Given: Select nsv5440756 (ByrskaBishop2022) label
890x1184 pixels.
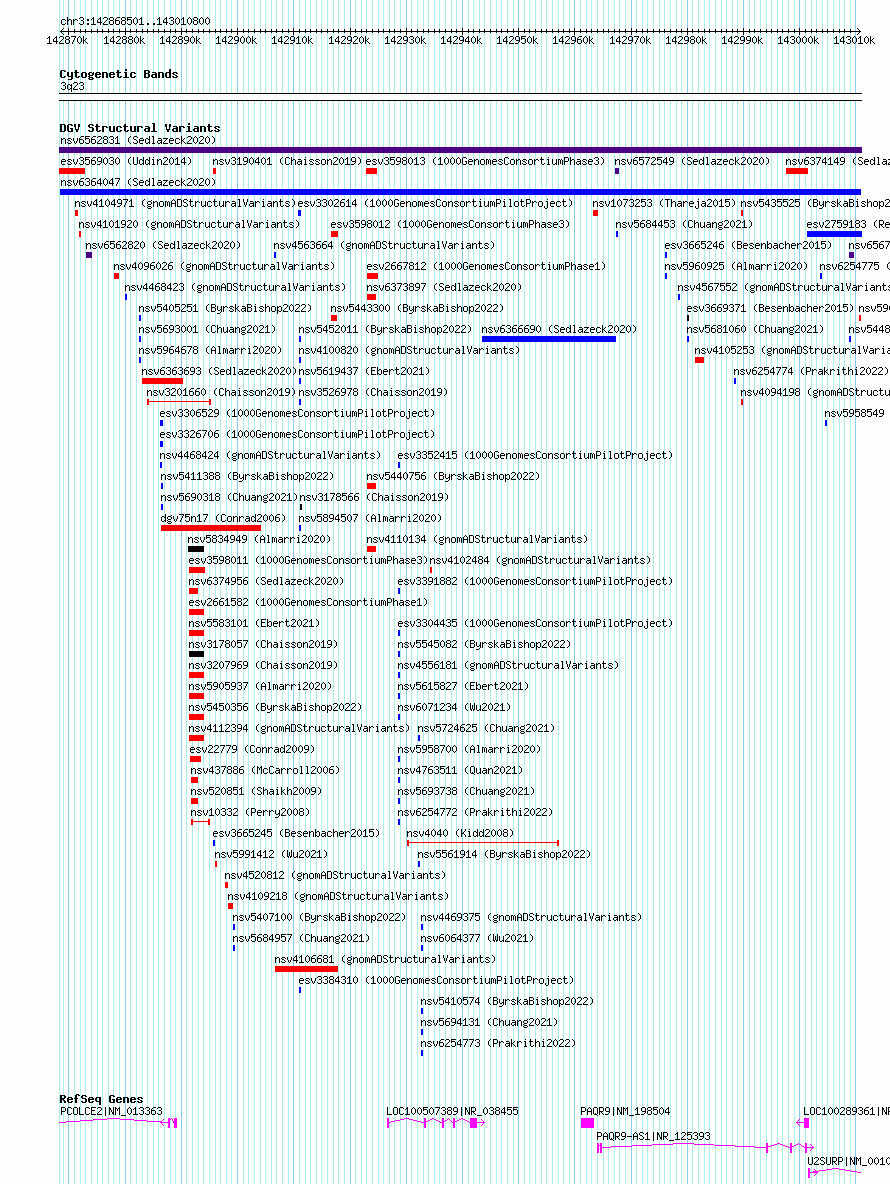Looking at the screenshot, I should 453,476.
